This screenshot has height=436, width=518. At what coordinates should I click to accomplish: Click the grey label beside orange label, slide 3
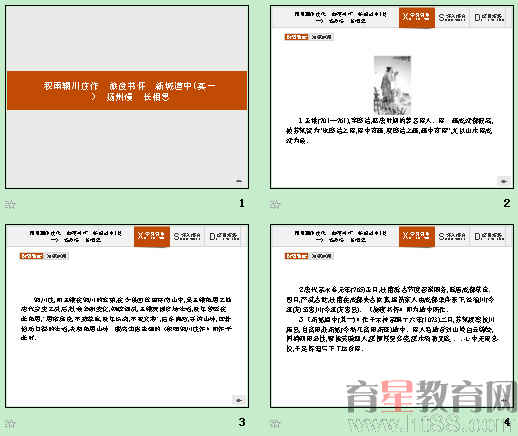click(56, 256)
